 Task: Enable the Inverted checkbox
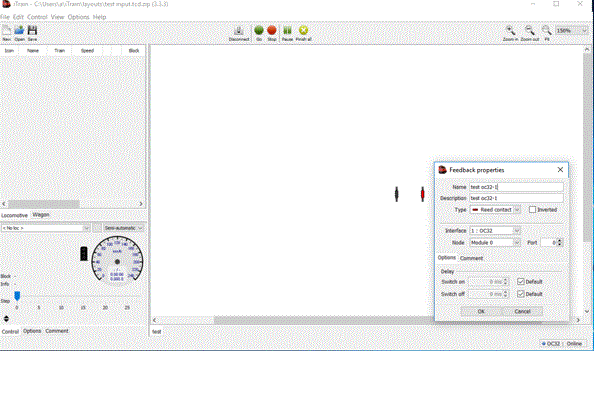pos(532,210)
